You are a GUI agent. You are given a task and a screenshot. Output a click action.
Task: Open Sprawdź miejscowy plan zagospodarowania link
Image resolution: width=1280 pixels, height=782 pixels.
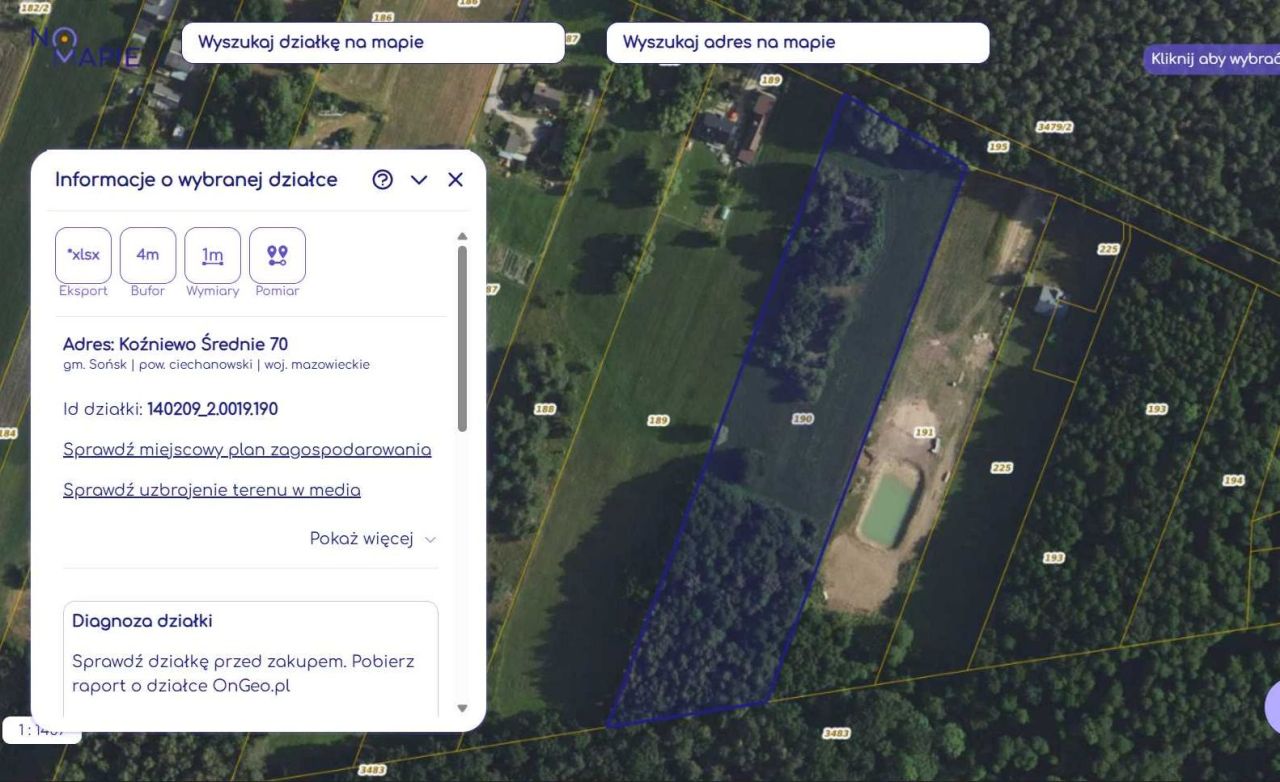(247, 449)
